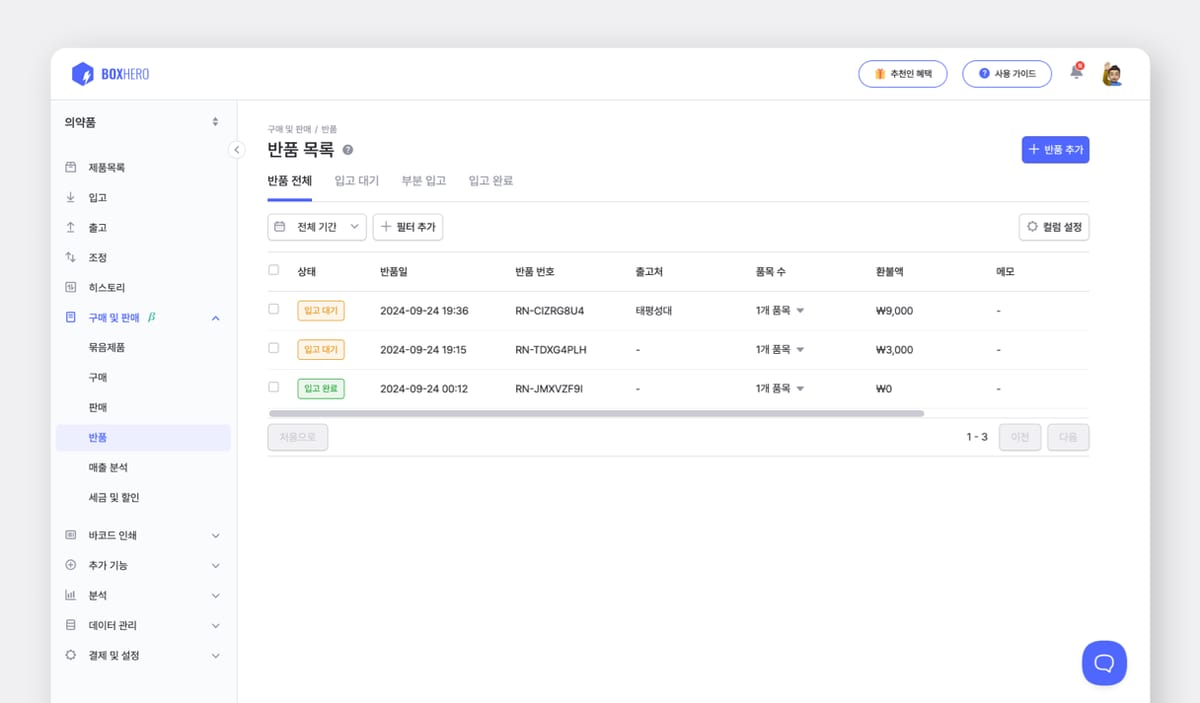Open the notification bell icon
Image resolution: width=1200 pixels, height=703 pixels.
(x=1076, y=73)
